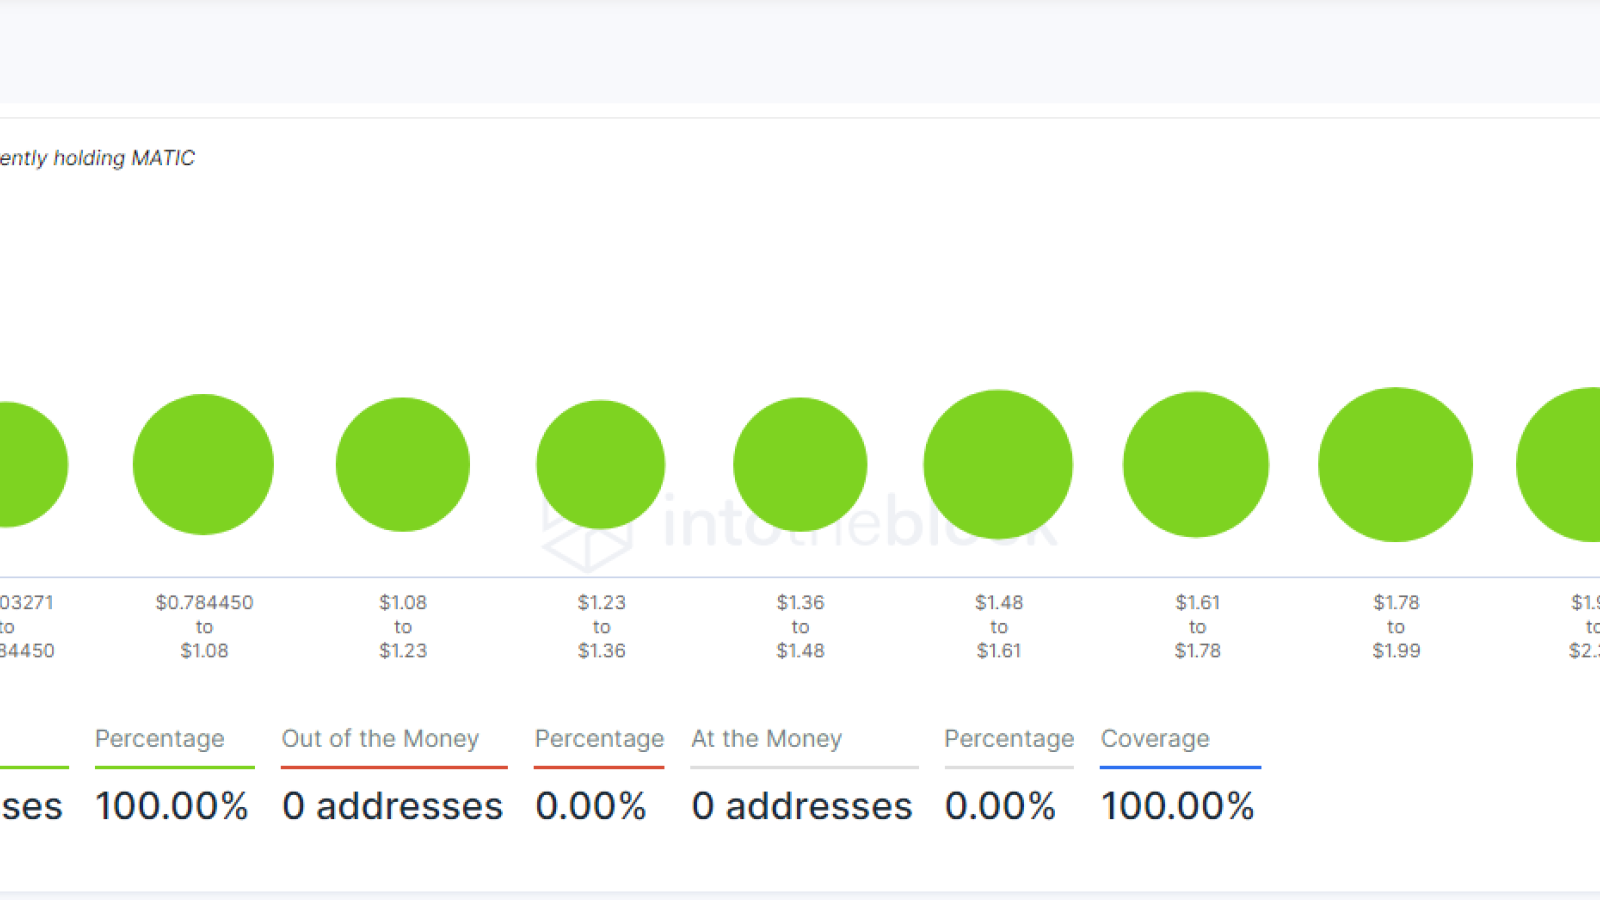Image resolution: width=1600 pixels, height=900 pixels.
Task: Click the $1.36 to $1.48 range label
Action: (x=800, y=626)
